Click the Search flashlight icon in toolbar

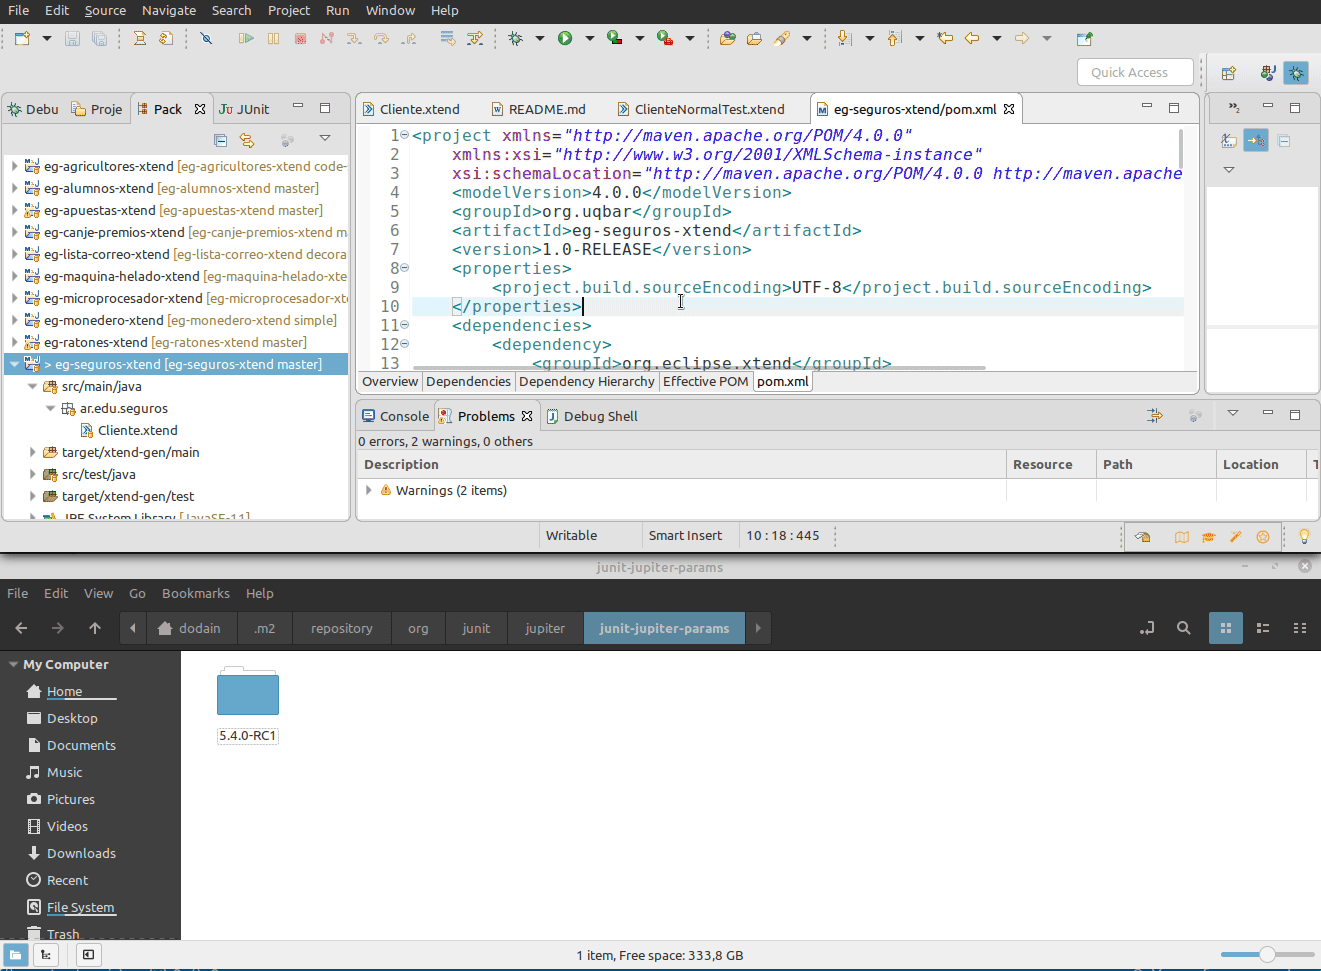[782, 39]
